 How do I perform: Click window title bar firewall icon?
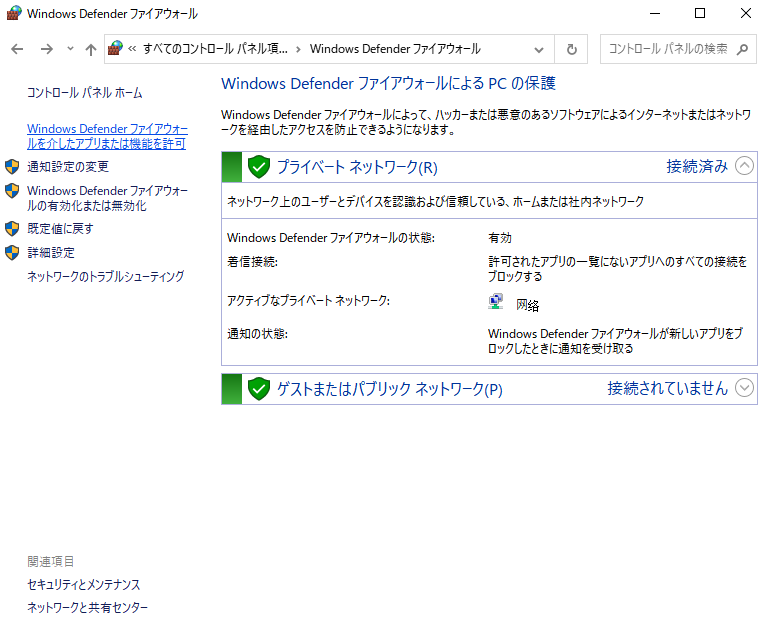(x=14, y=13)
